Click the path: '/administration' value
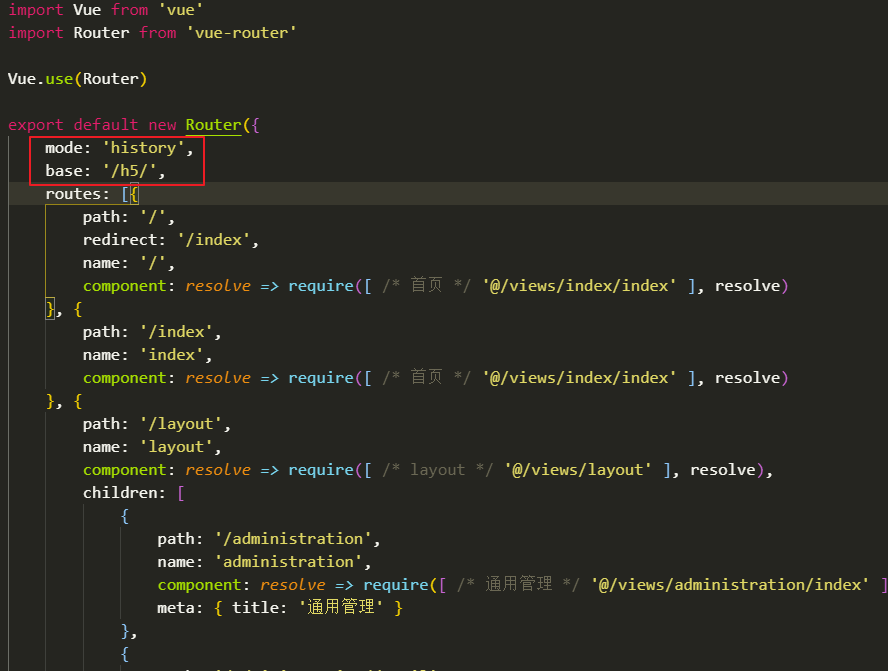Screen dimensions: 888x671 (293, 539)
